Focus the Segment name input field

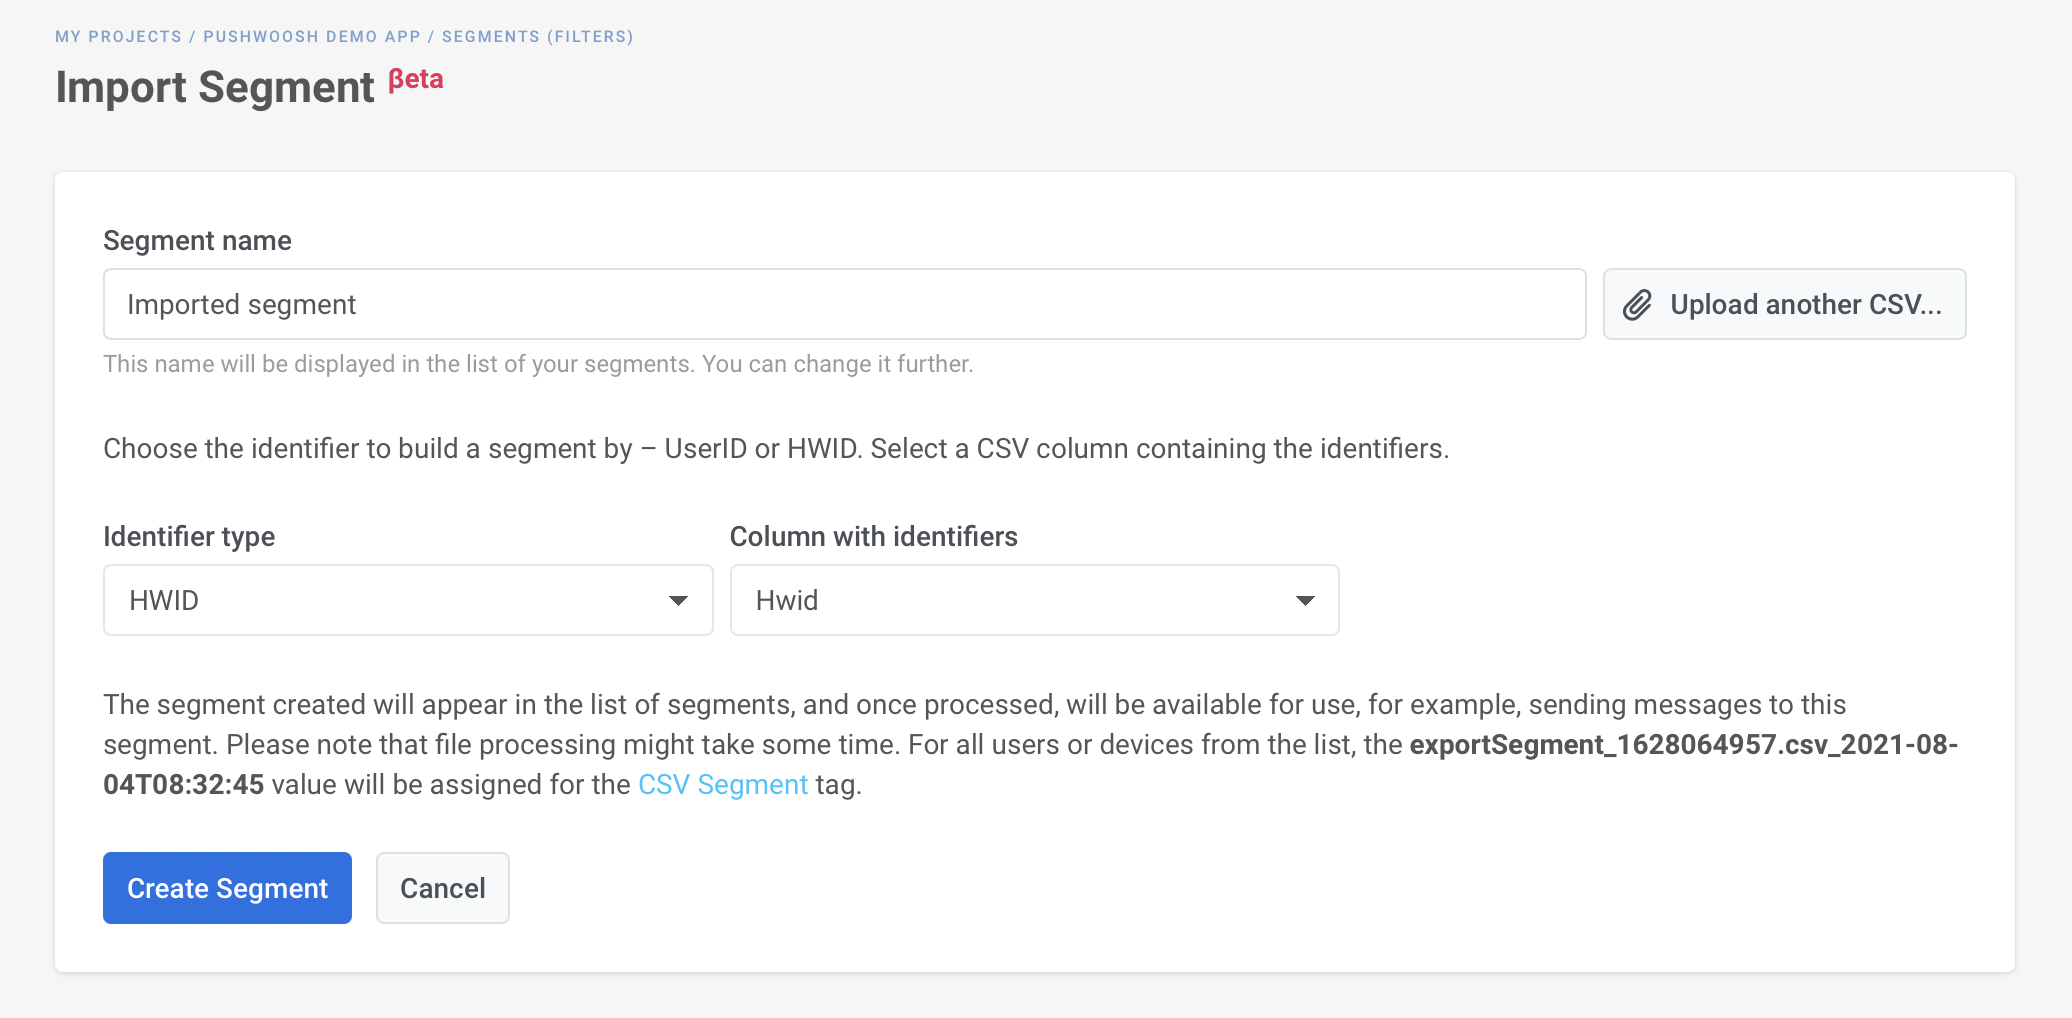pyautogui.click(x=844, y=304)
